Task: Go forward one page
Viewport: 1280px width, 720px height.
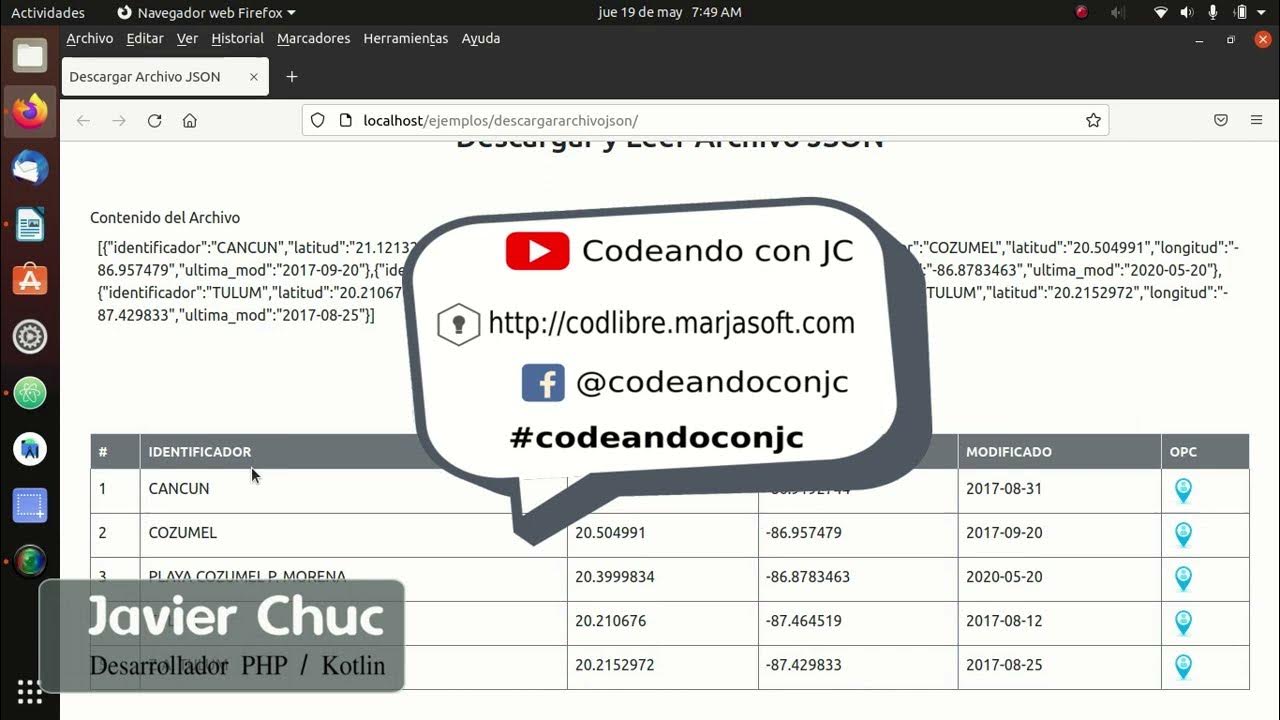Action: 119,121
